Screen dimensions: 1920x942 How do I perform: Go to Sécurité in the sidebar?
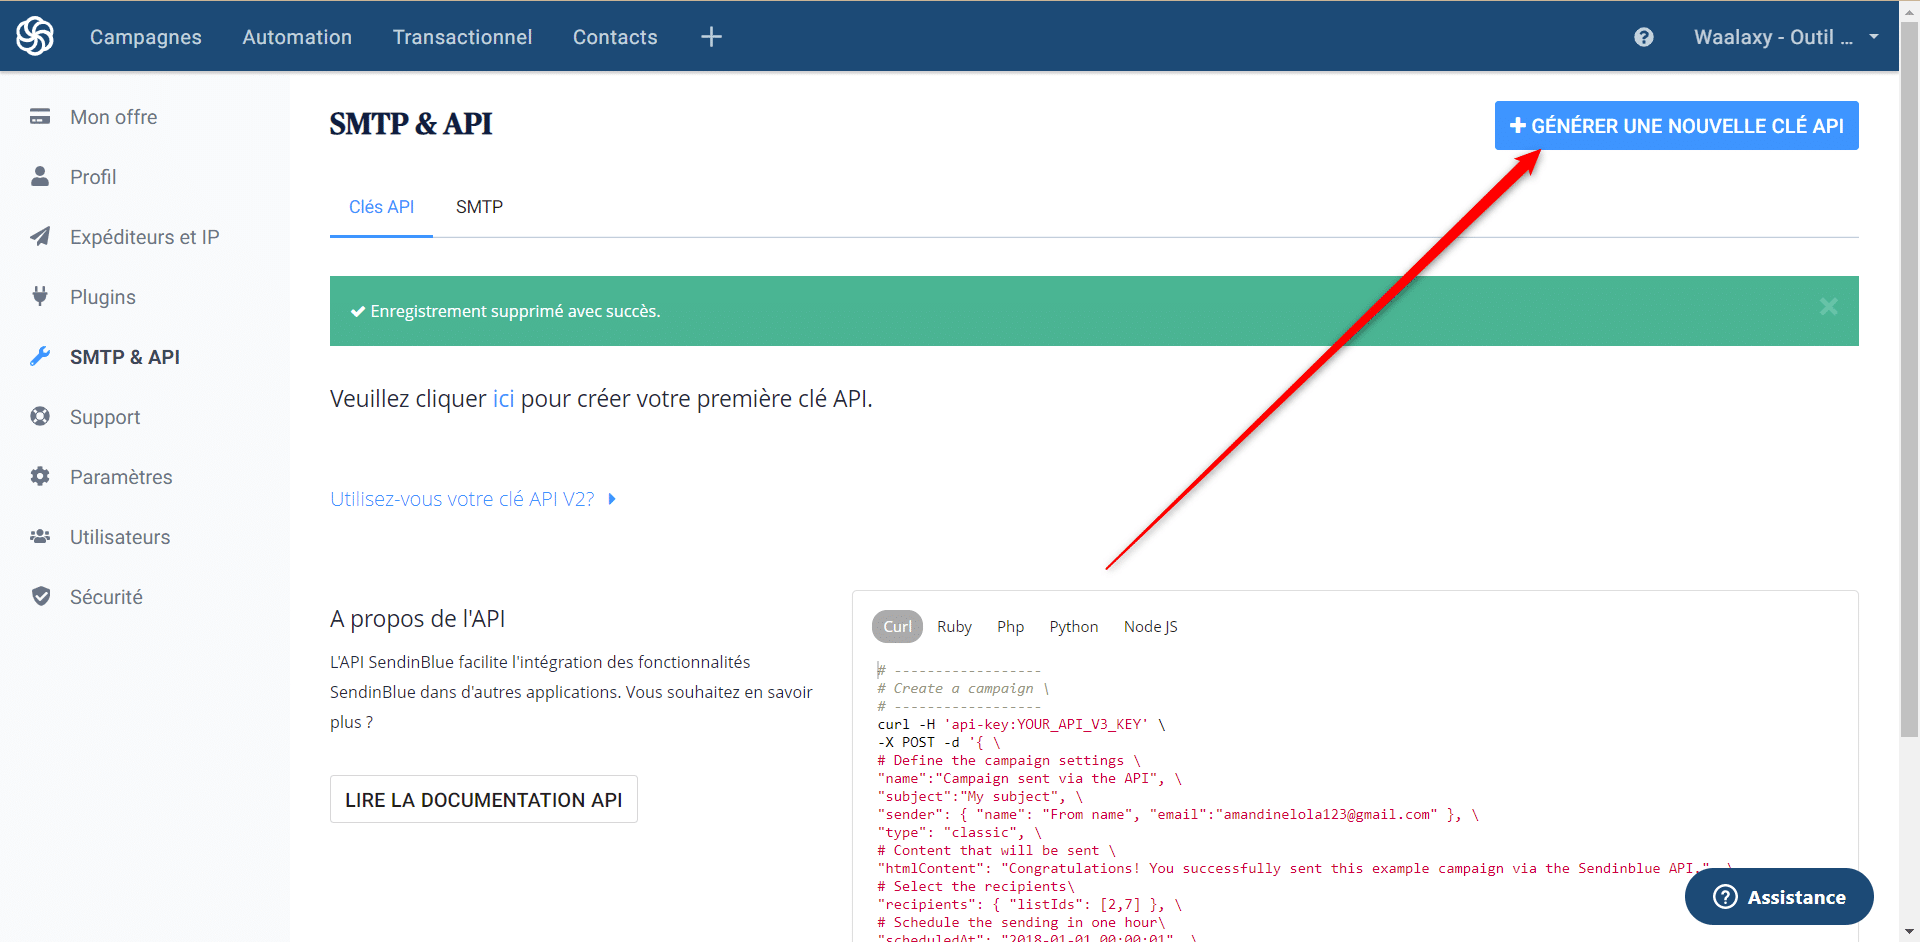(x=106, y=597)
